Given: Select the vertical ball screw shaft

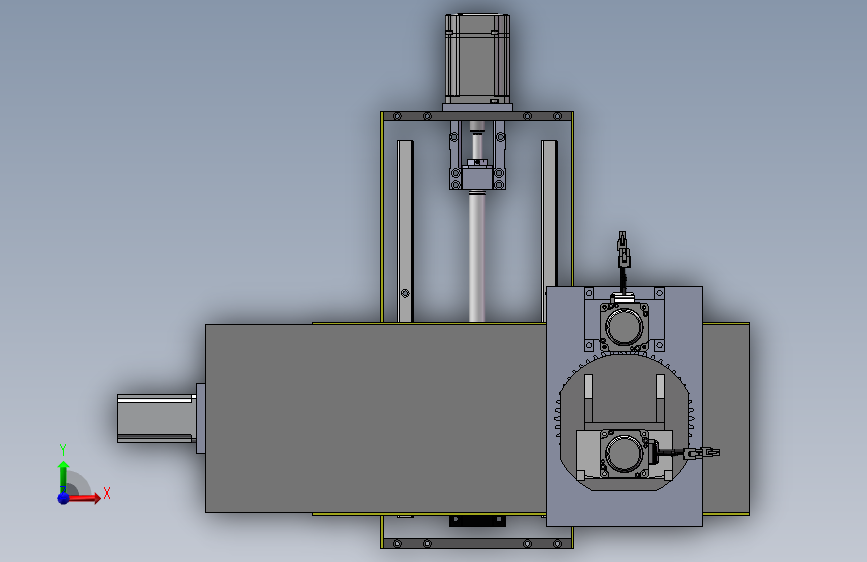Looking at the screenshot, I should (477, 256).
